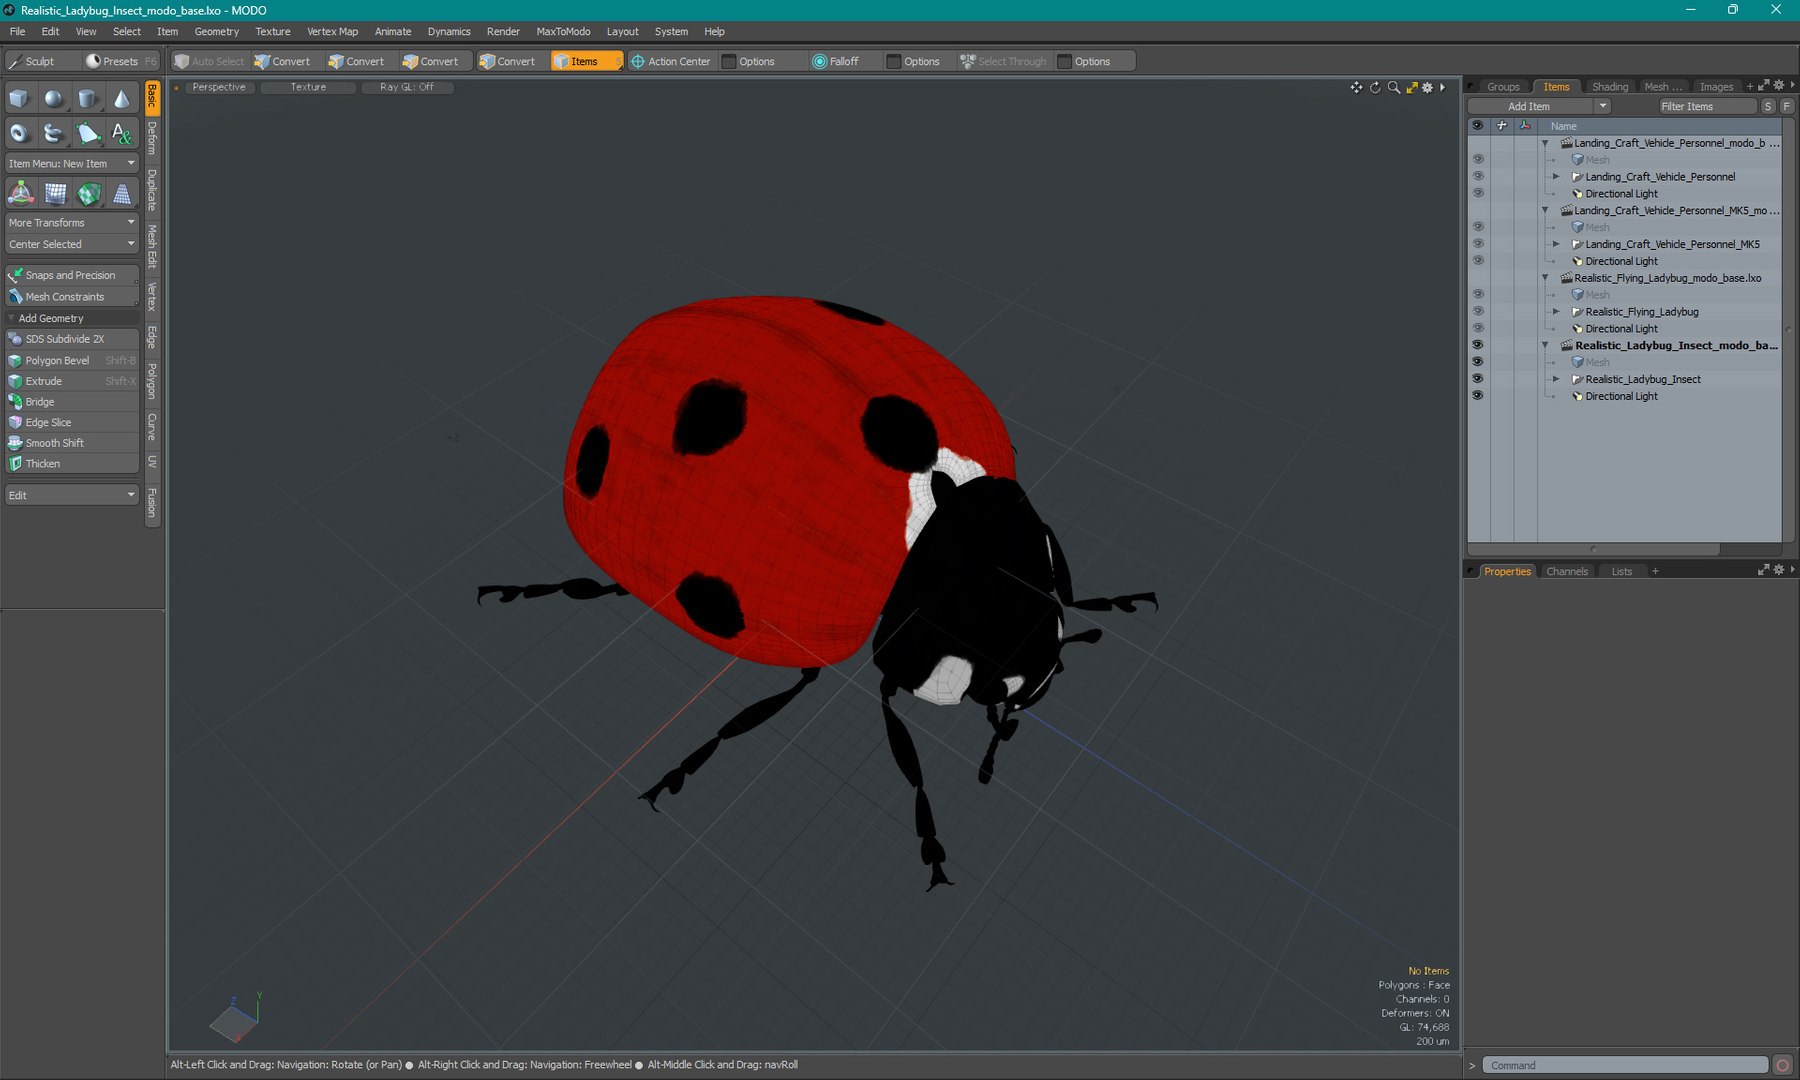Toggle visibility of Realistic_Ladybug_Insect_modo_base scene

click(1477, 345)
